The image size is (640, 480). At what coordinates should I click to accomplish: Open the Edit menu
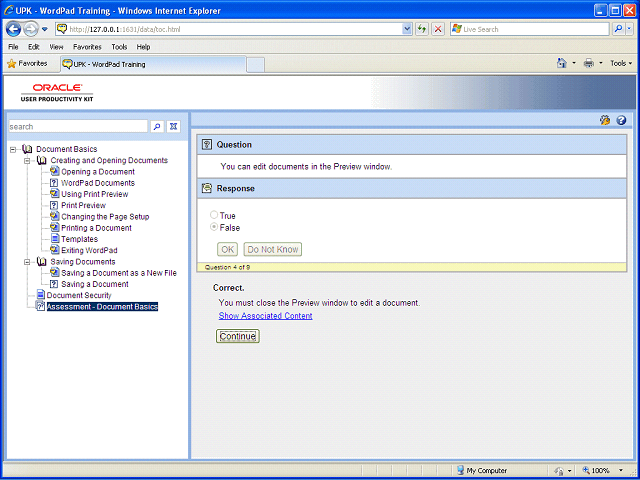click(33, 47)
